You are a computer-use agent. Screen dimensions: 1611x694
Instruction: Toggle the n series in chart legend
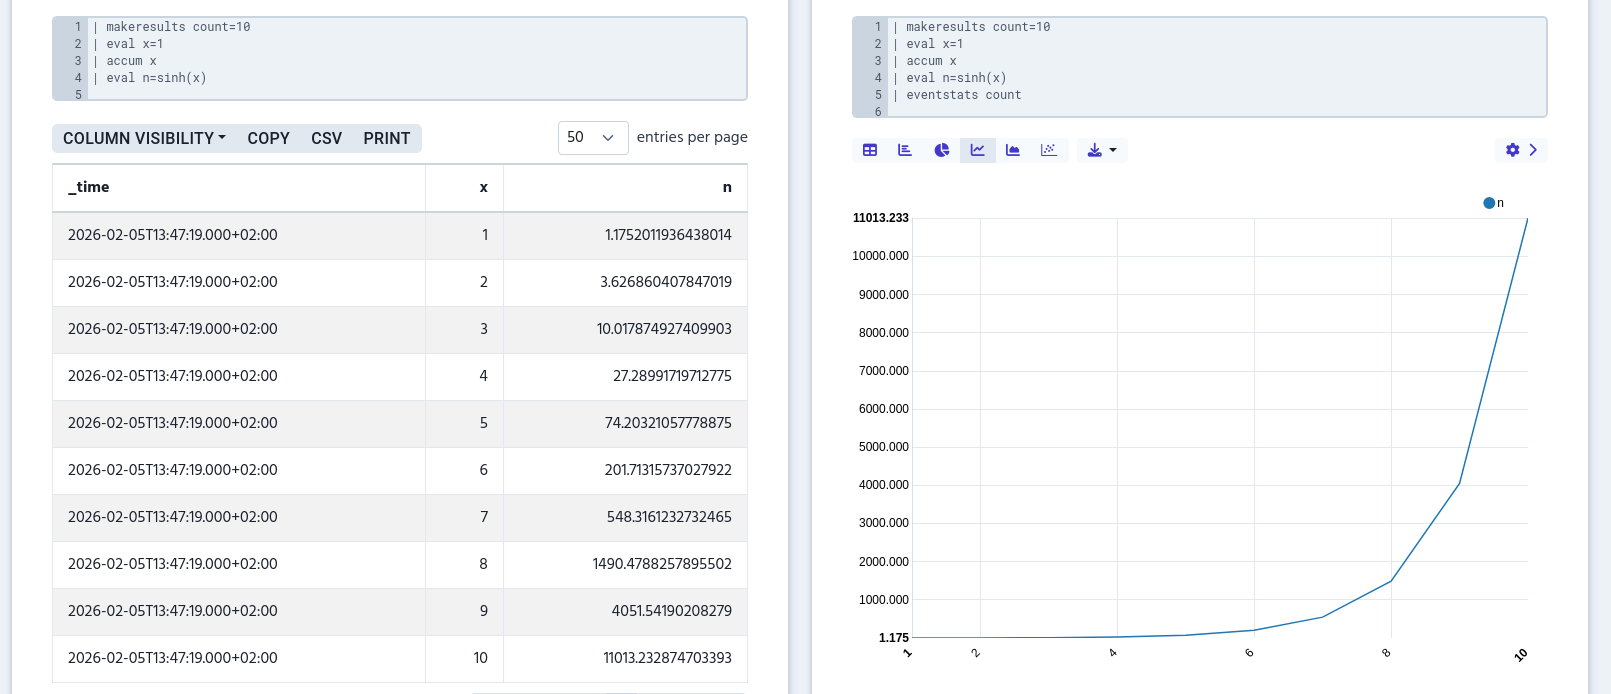[x=1494, y=203]
